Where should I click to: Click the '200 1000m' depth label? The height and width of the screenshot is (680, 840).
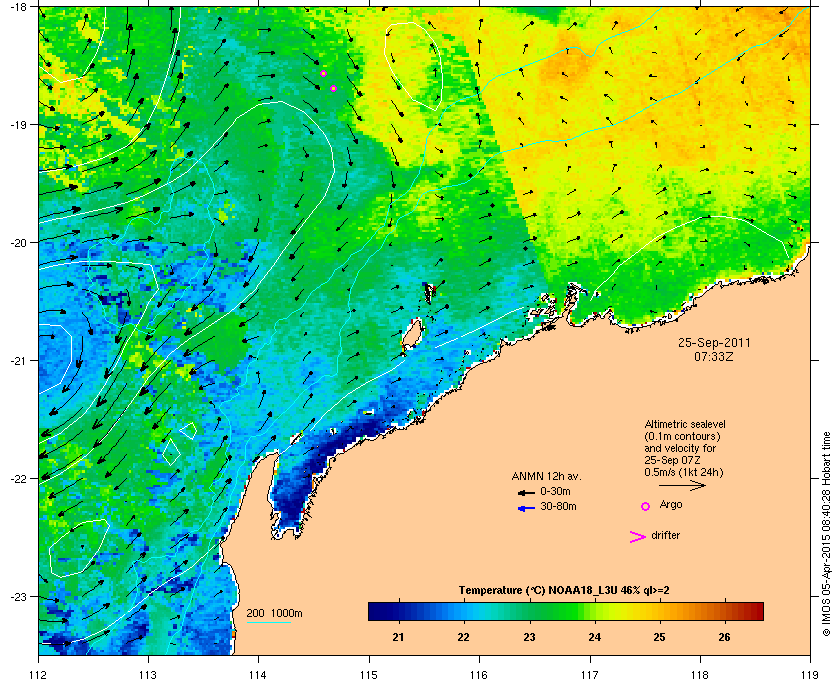274,613
